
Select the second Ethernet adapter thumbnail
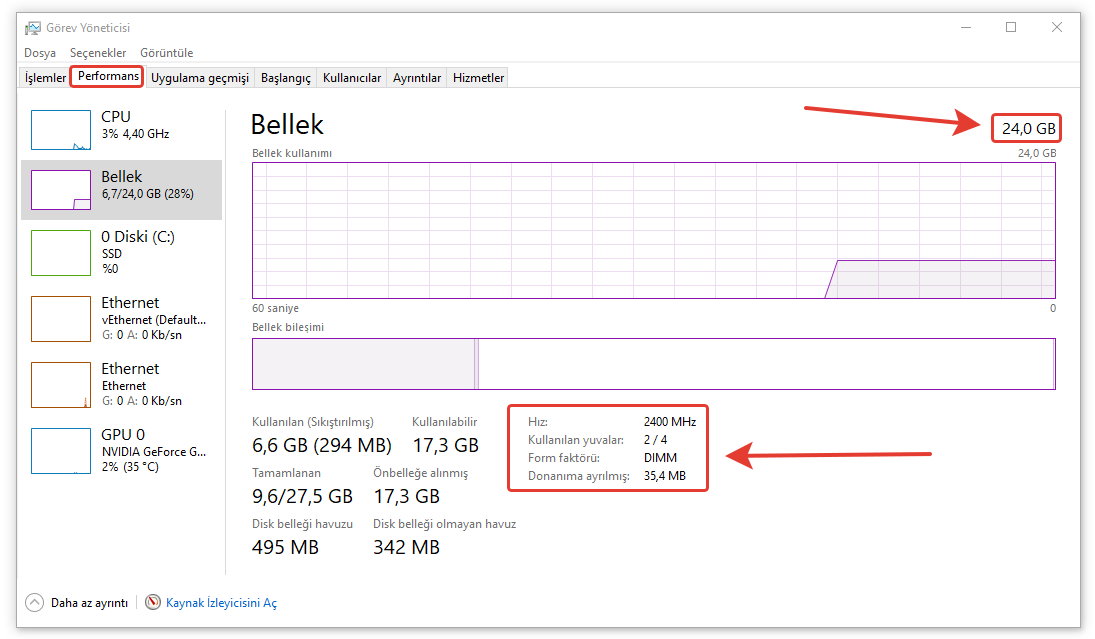(61, 385)
